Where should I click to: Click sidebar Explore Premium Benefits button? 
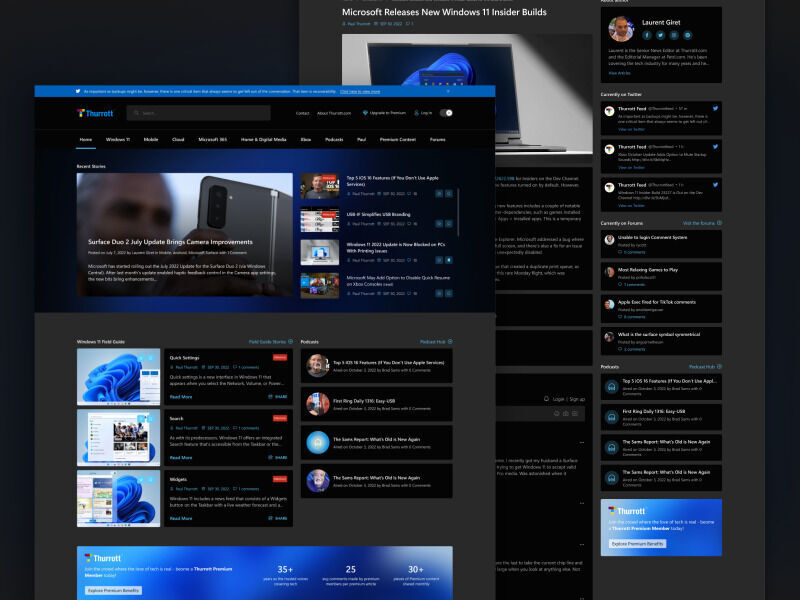click(637, 544)
